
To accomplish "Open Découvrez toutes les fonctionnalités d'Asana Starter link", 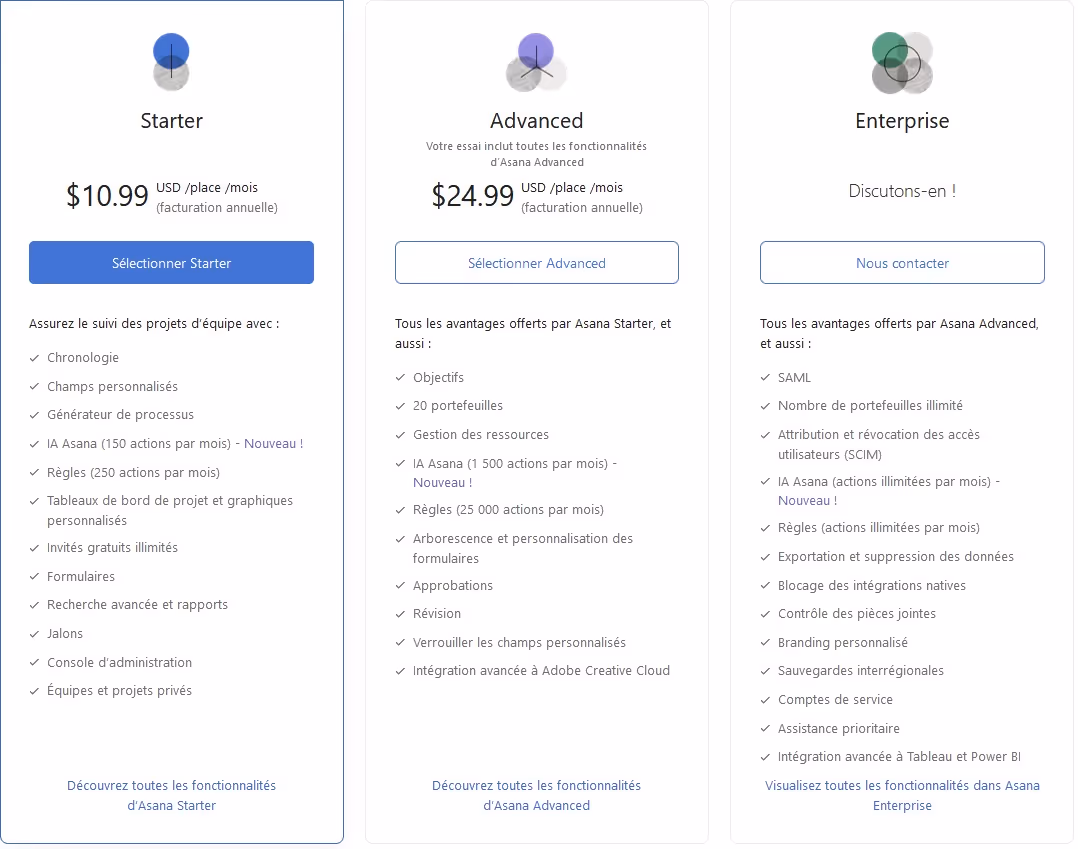I will tap(171, 795).
